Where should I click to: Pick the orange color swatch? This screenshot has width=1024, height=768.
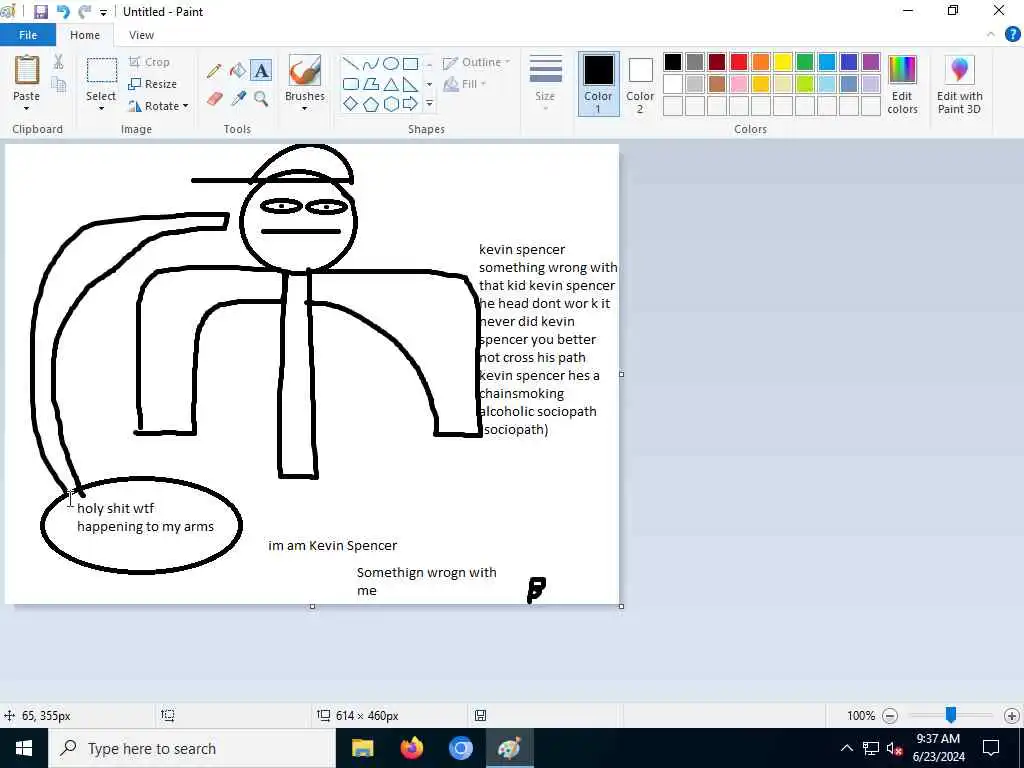tap(761, 62)
